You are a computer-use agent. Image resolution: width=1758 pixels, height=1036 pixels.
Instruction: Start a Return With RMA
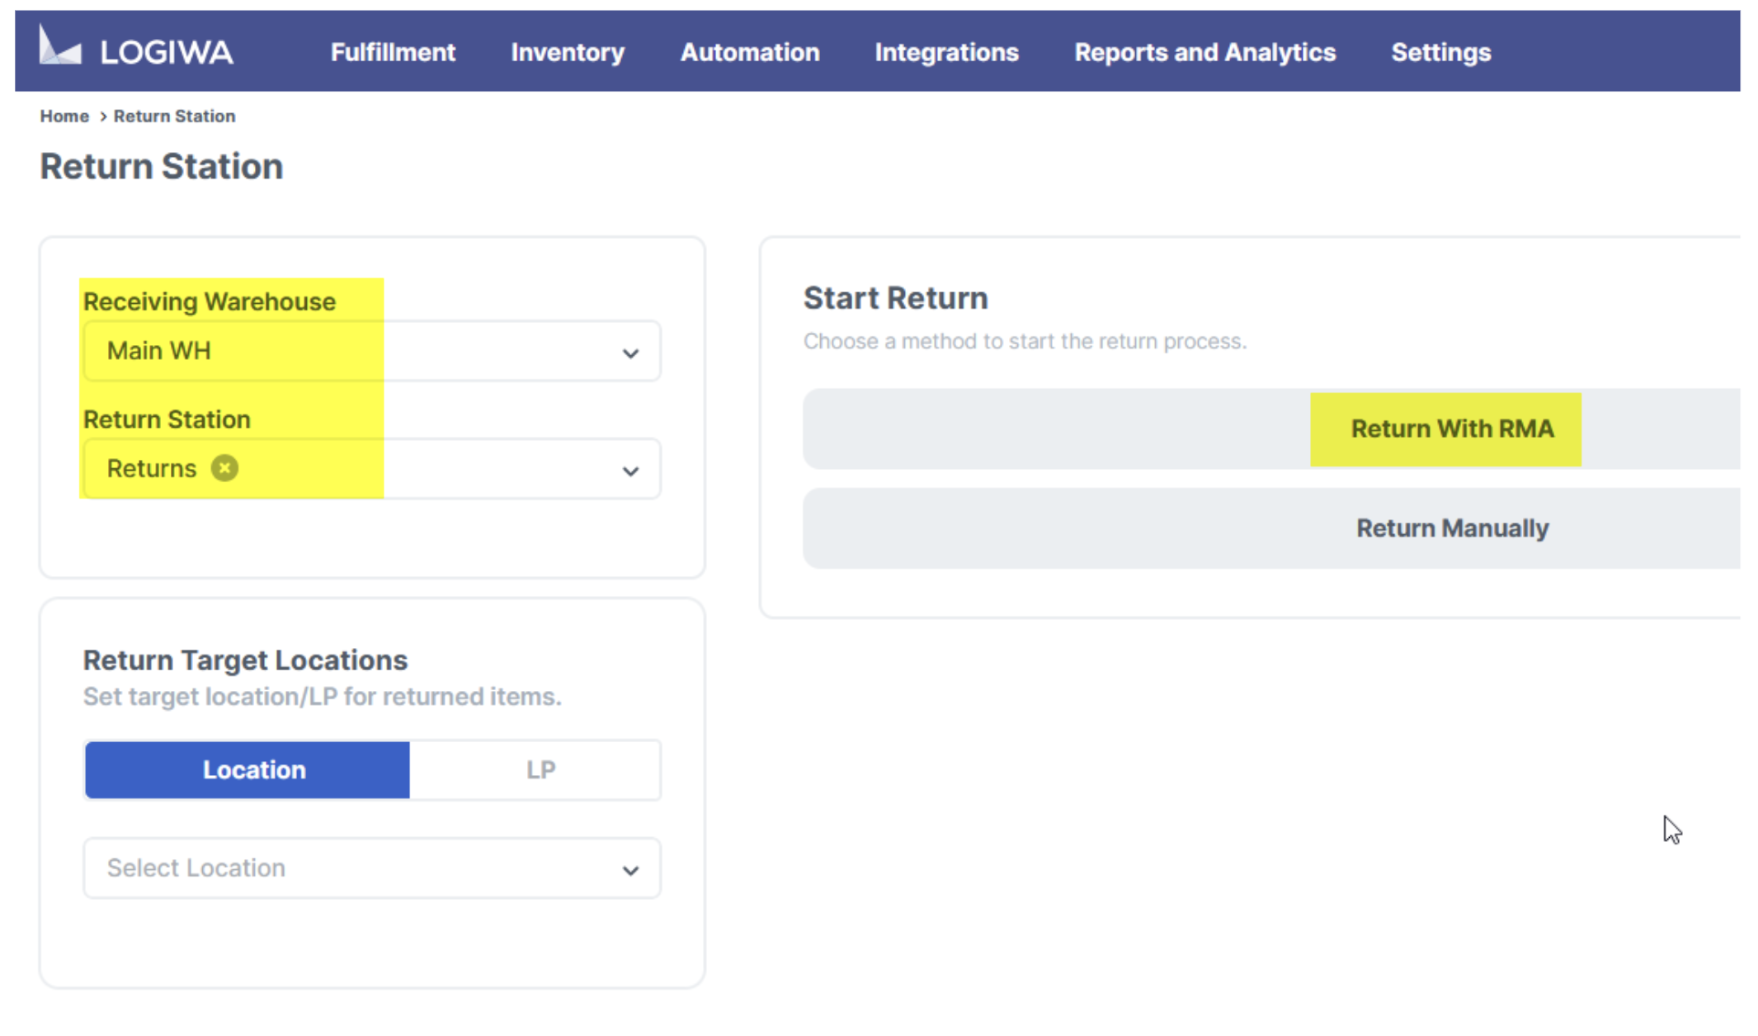[x=1452, y=429]
